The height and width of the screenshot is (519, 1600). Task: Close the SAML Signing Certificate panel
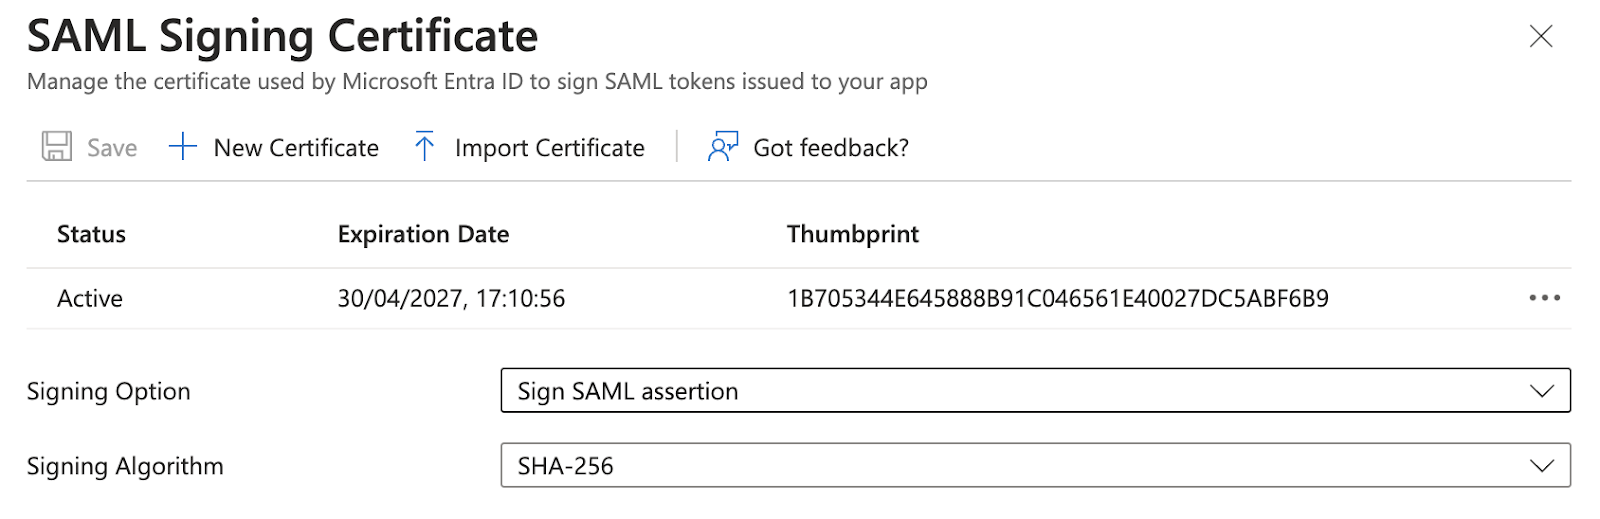coord(1541,37)
